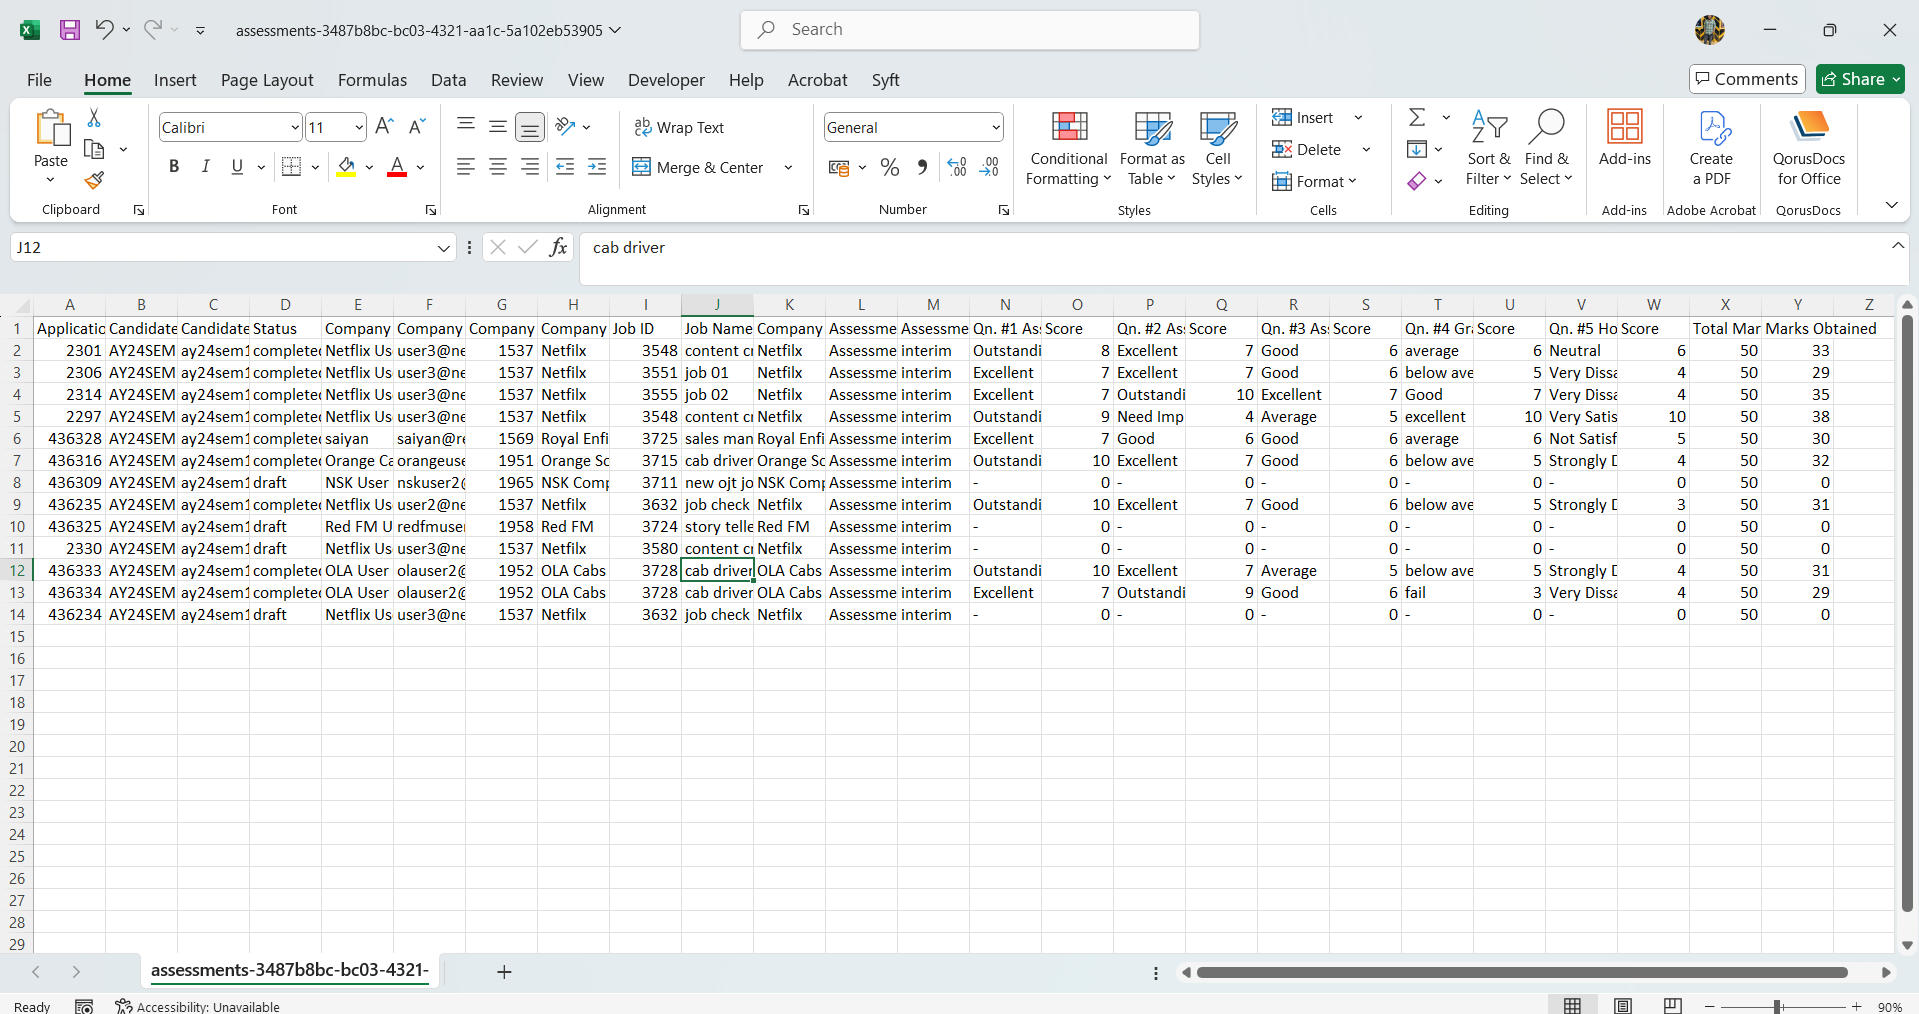Click the Percent Style icon
Viewport: 1919px width, 1014px height.
(889, 168)
